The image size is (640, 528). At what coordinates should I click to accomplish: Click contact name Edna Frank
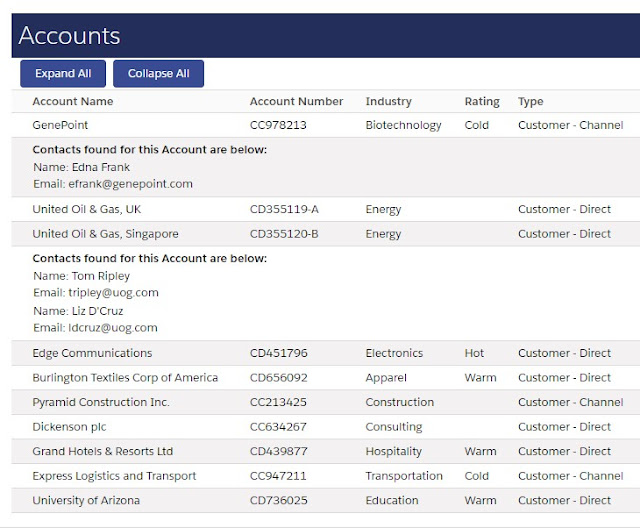coord(101,167)
